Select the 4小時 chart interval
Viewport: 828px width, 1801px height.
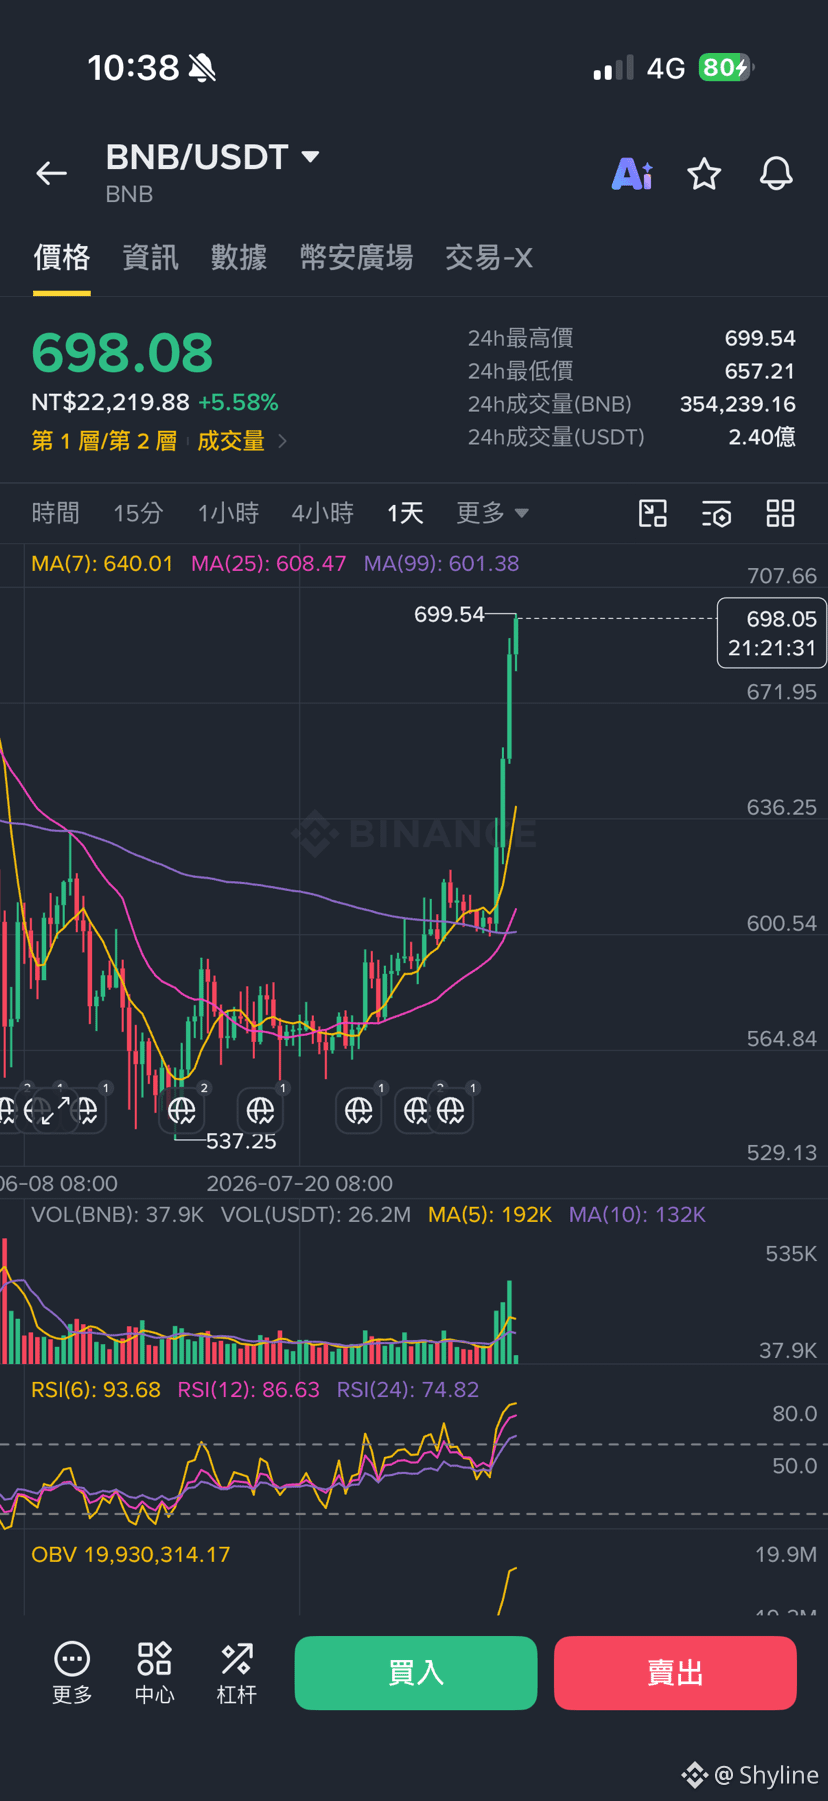coord(322,513)
